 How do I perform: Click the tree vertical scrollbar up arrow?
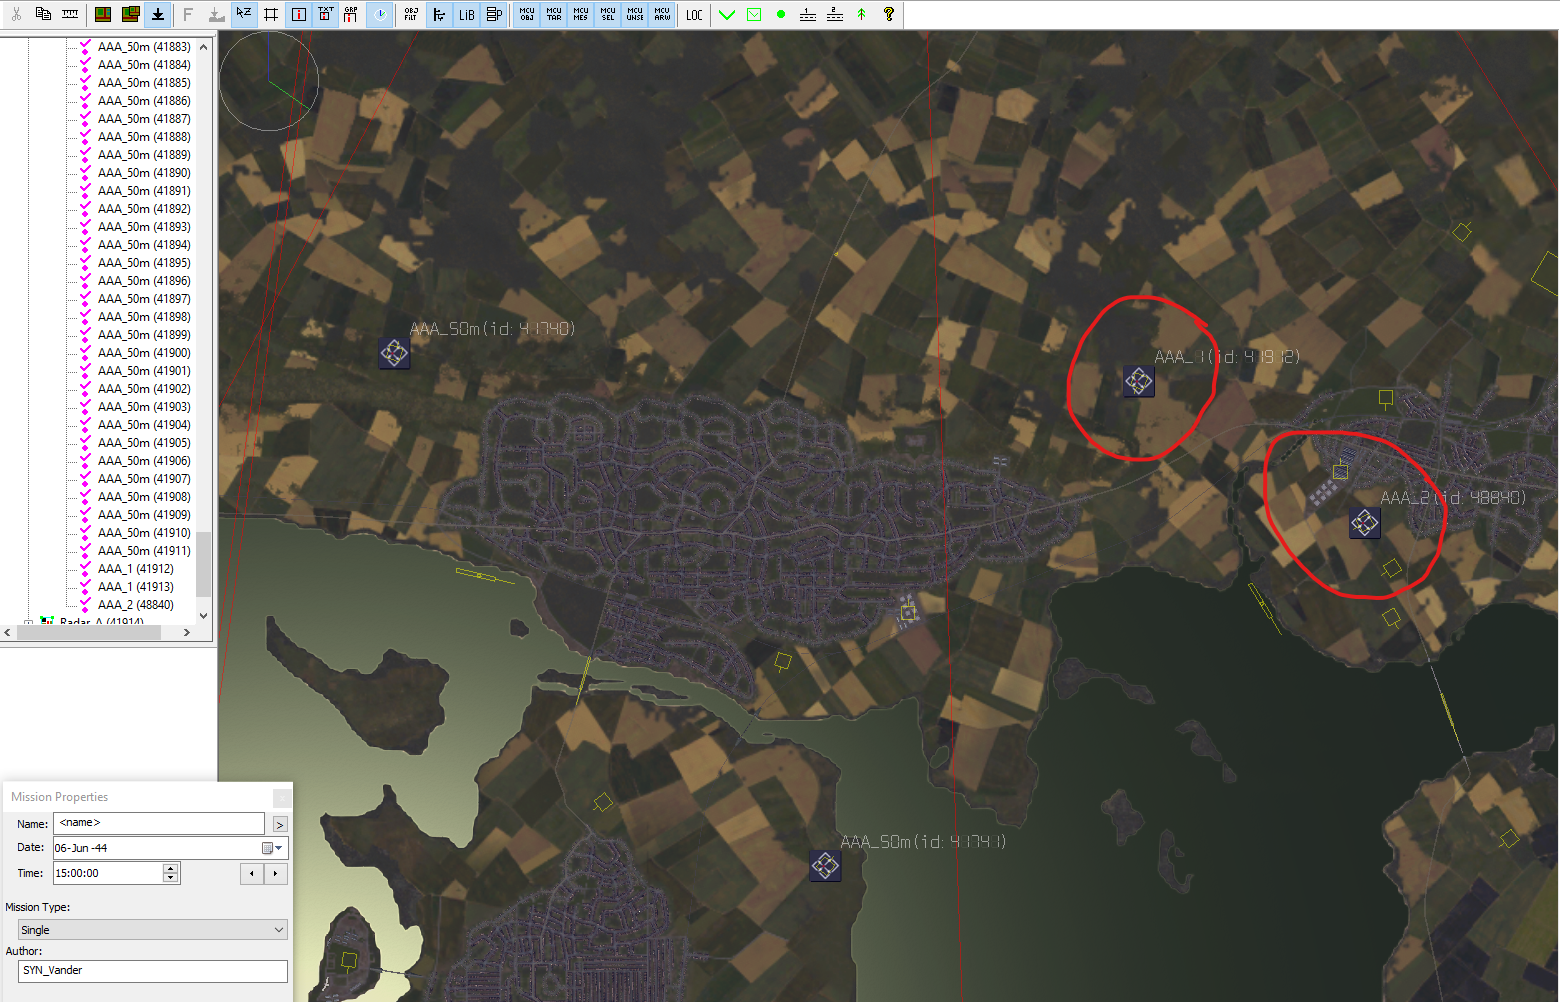(204, 46)
